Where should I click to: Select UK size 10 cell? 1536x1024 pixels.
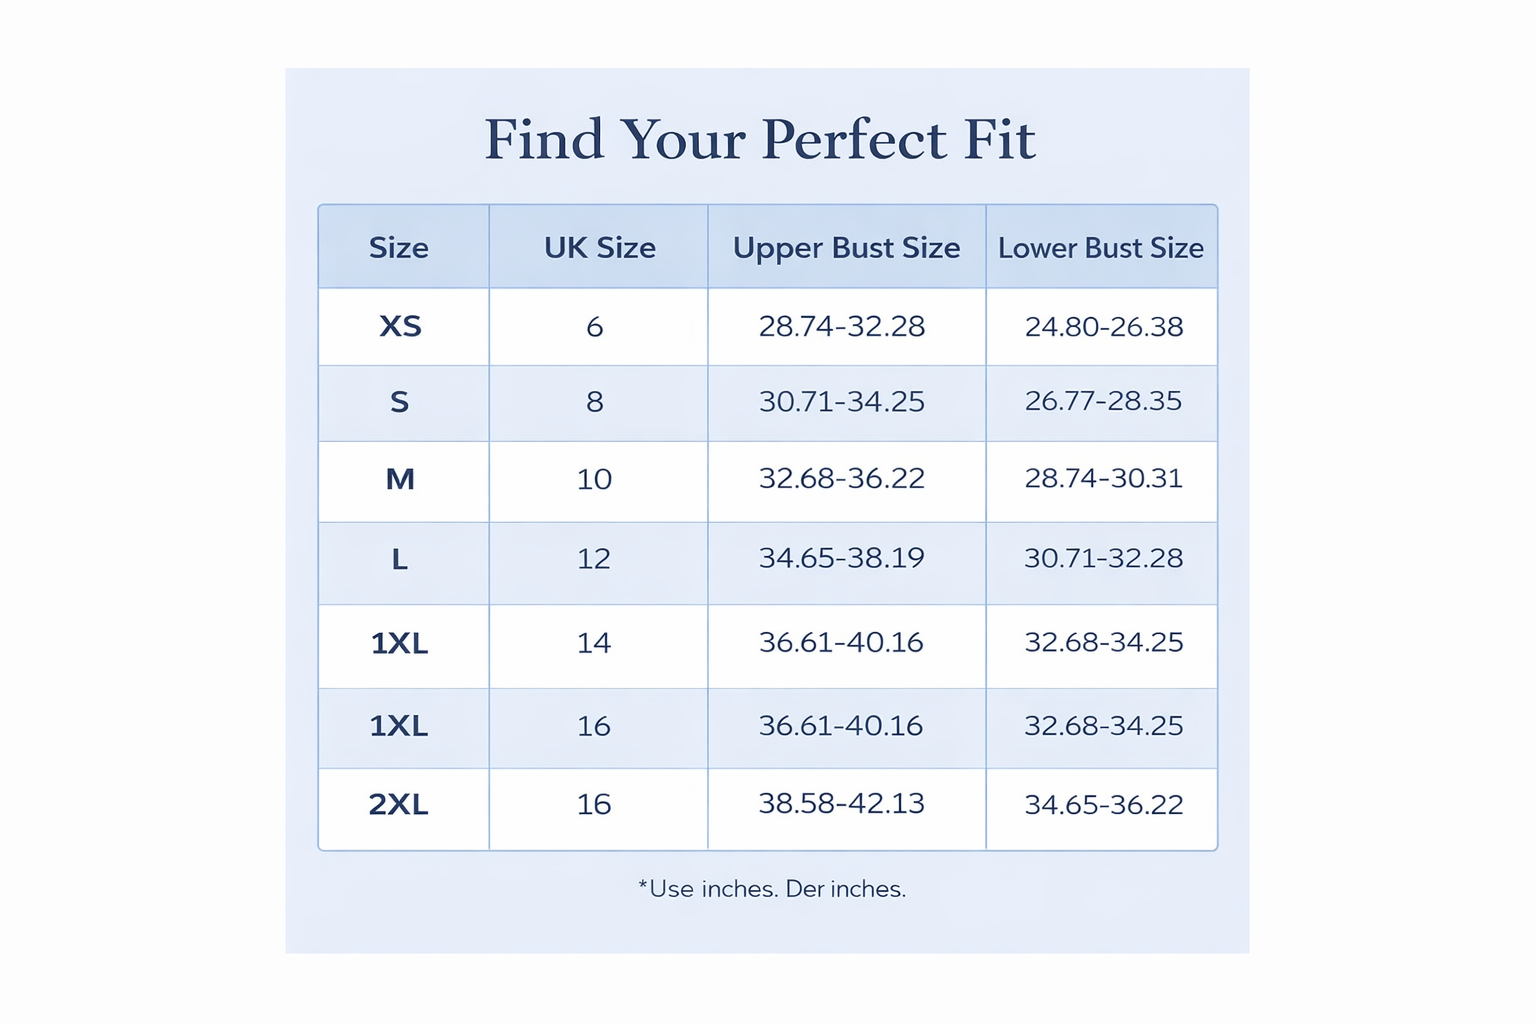click(594, 480)
